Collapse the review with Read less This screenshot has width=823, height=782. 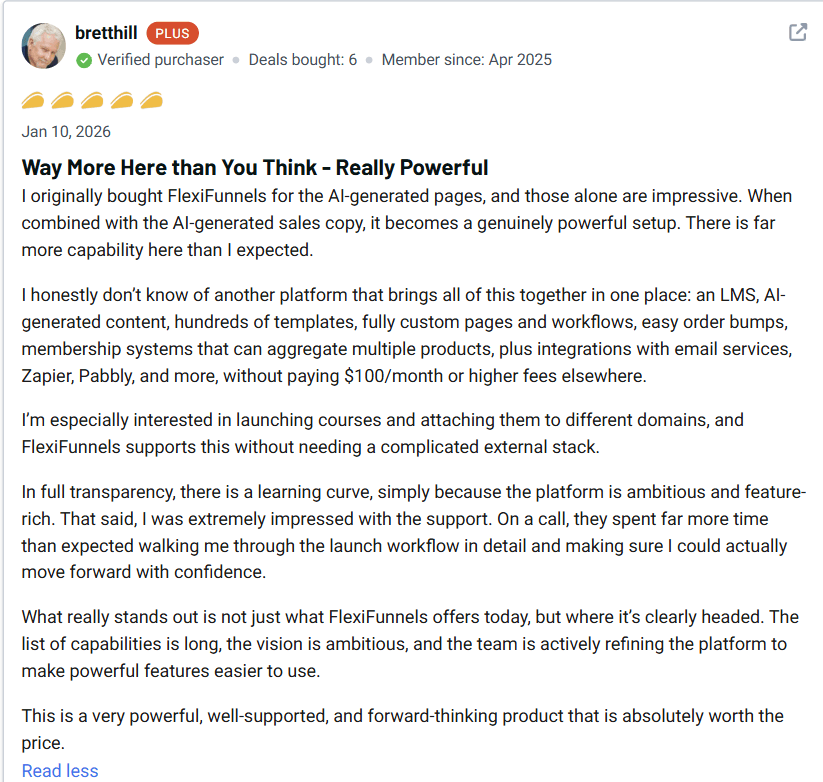60,770
